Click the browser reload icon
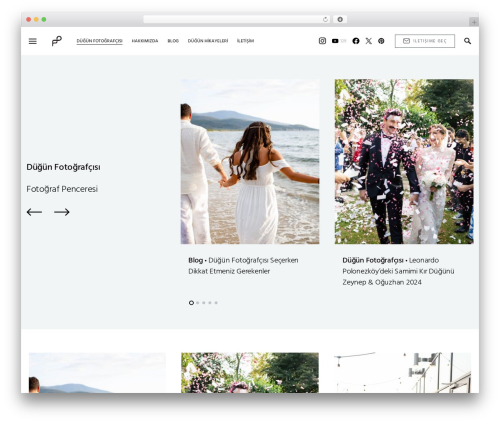 click(x=325, y=19)
